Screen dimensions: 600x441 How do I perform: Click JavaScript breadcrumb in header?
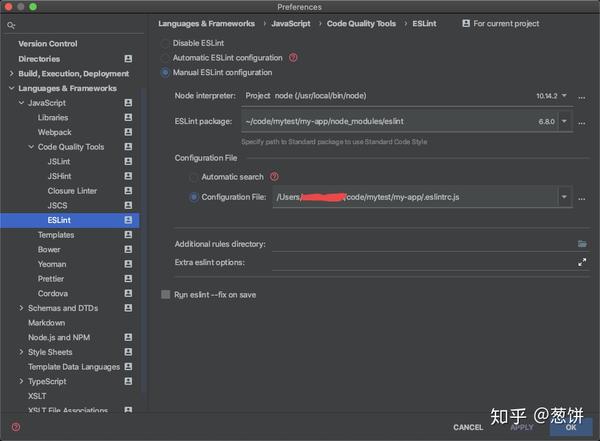tap(291, 24)
